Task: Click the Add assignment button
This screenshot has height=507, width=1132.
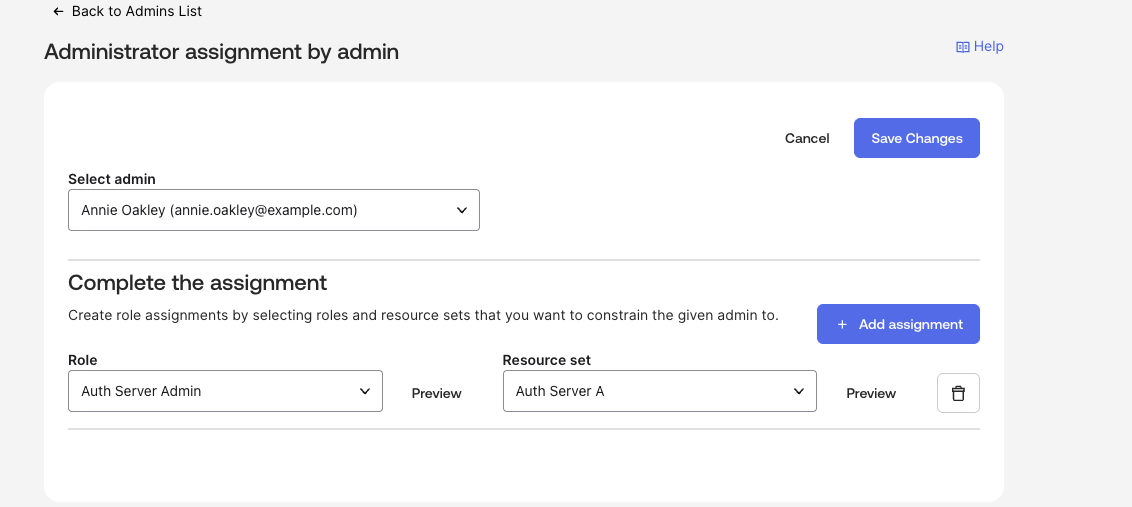Action: [898, 324]
